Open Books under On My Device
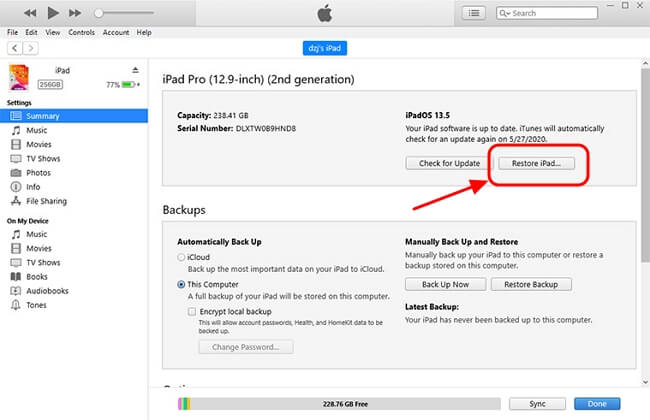 coord(37,277)
